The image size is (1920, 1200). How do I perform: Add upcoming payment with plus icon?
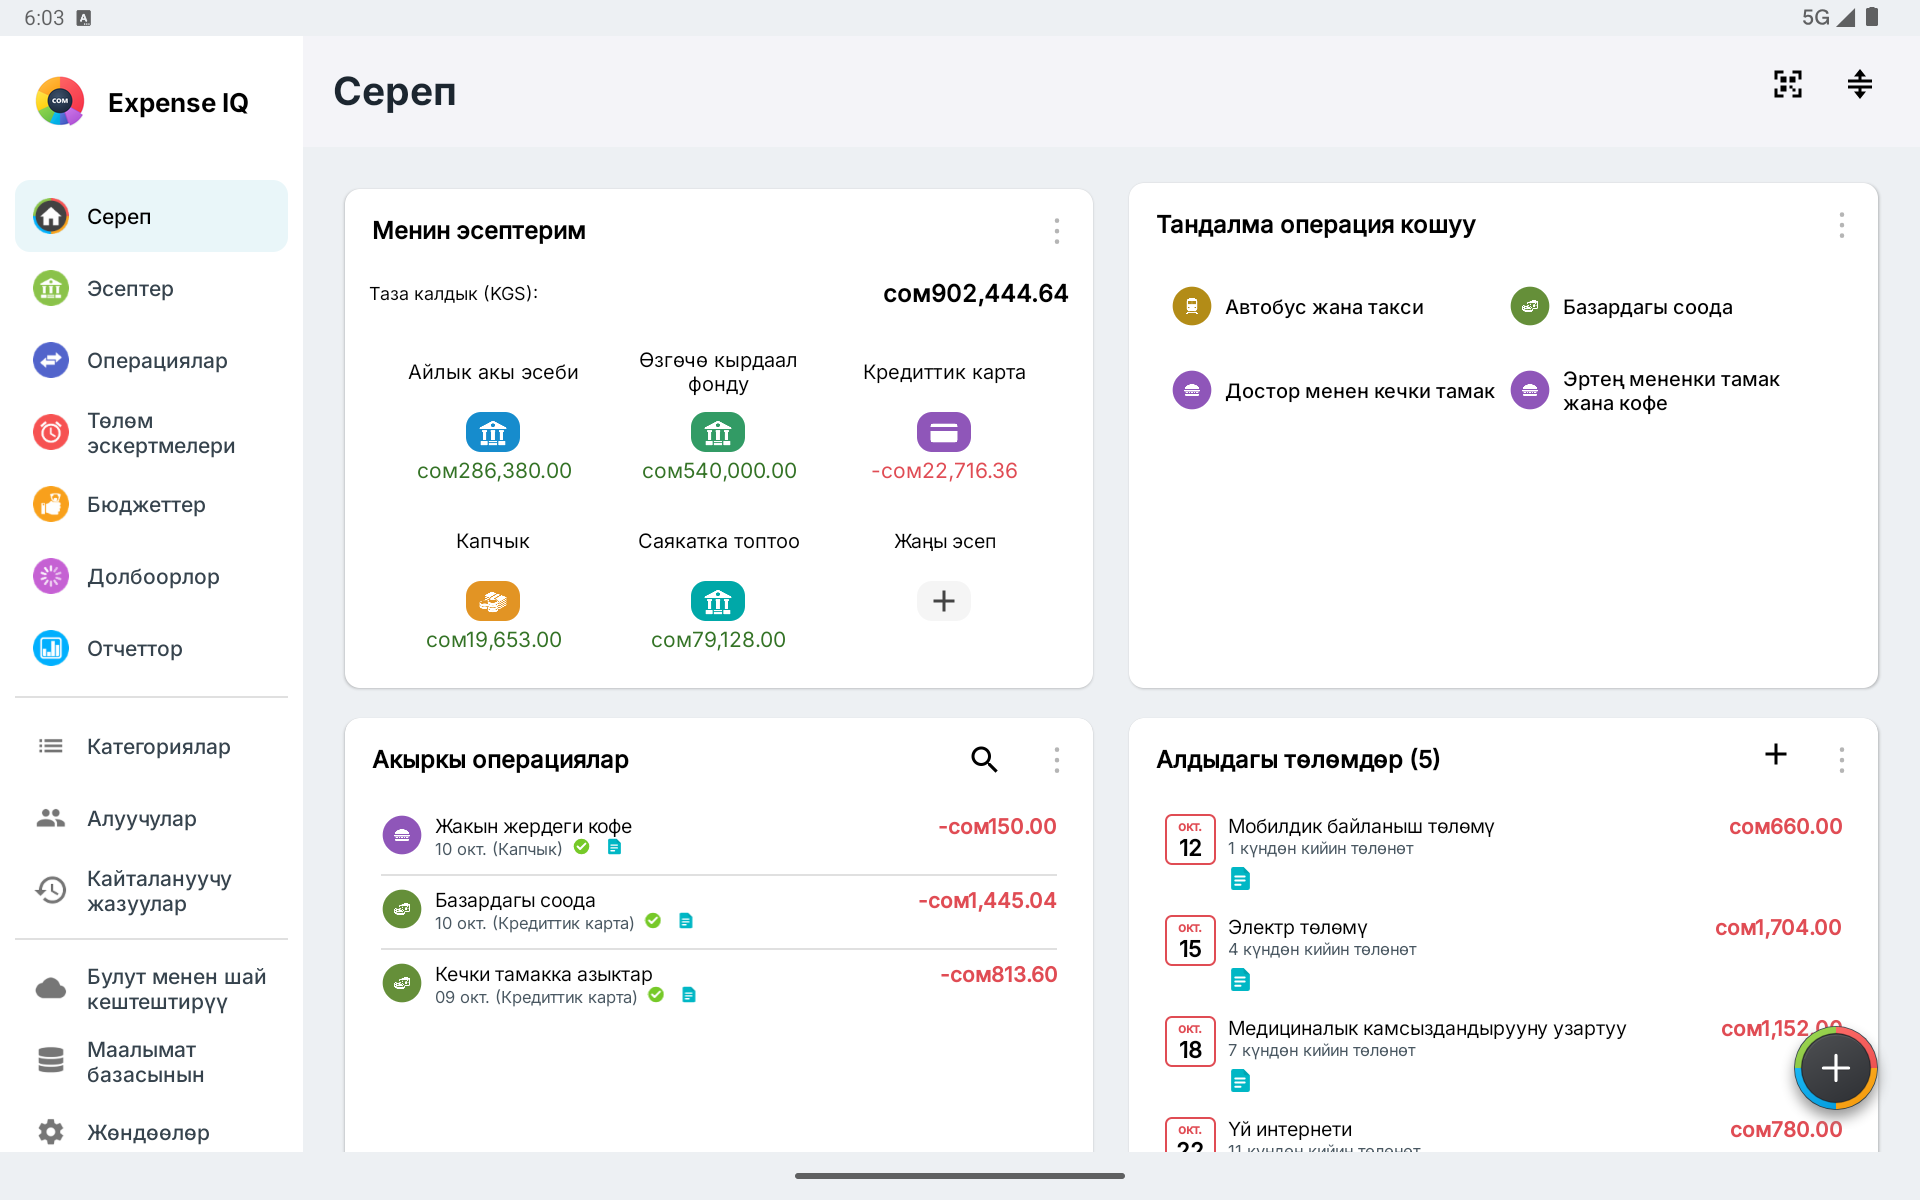pos(1776,754)
